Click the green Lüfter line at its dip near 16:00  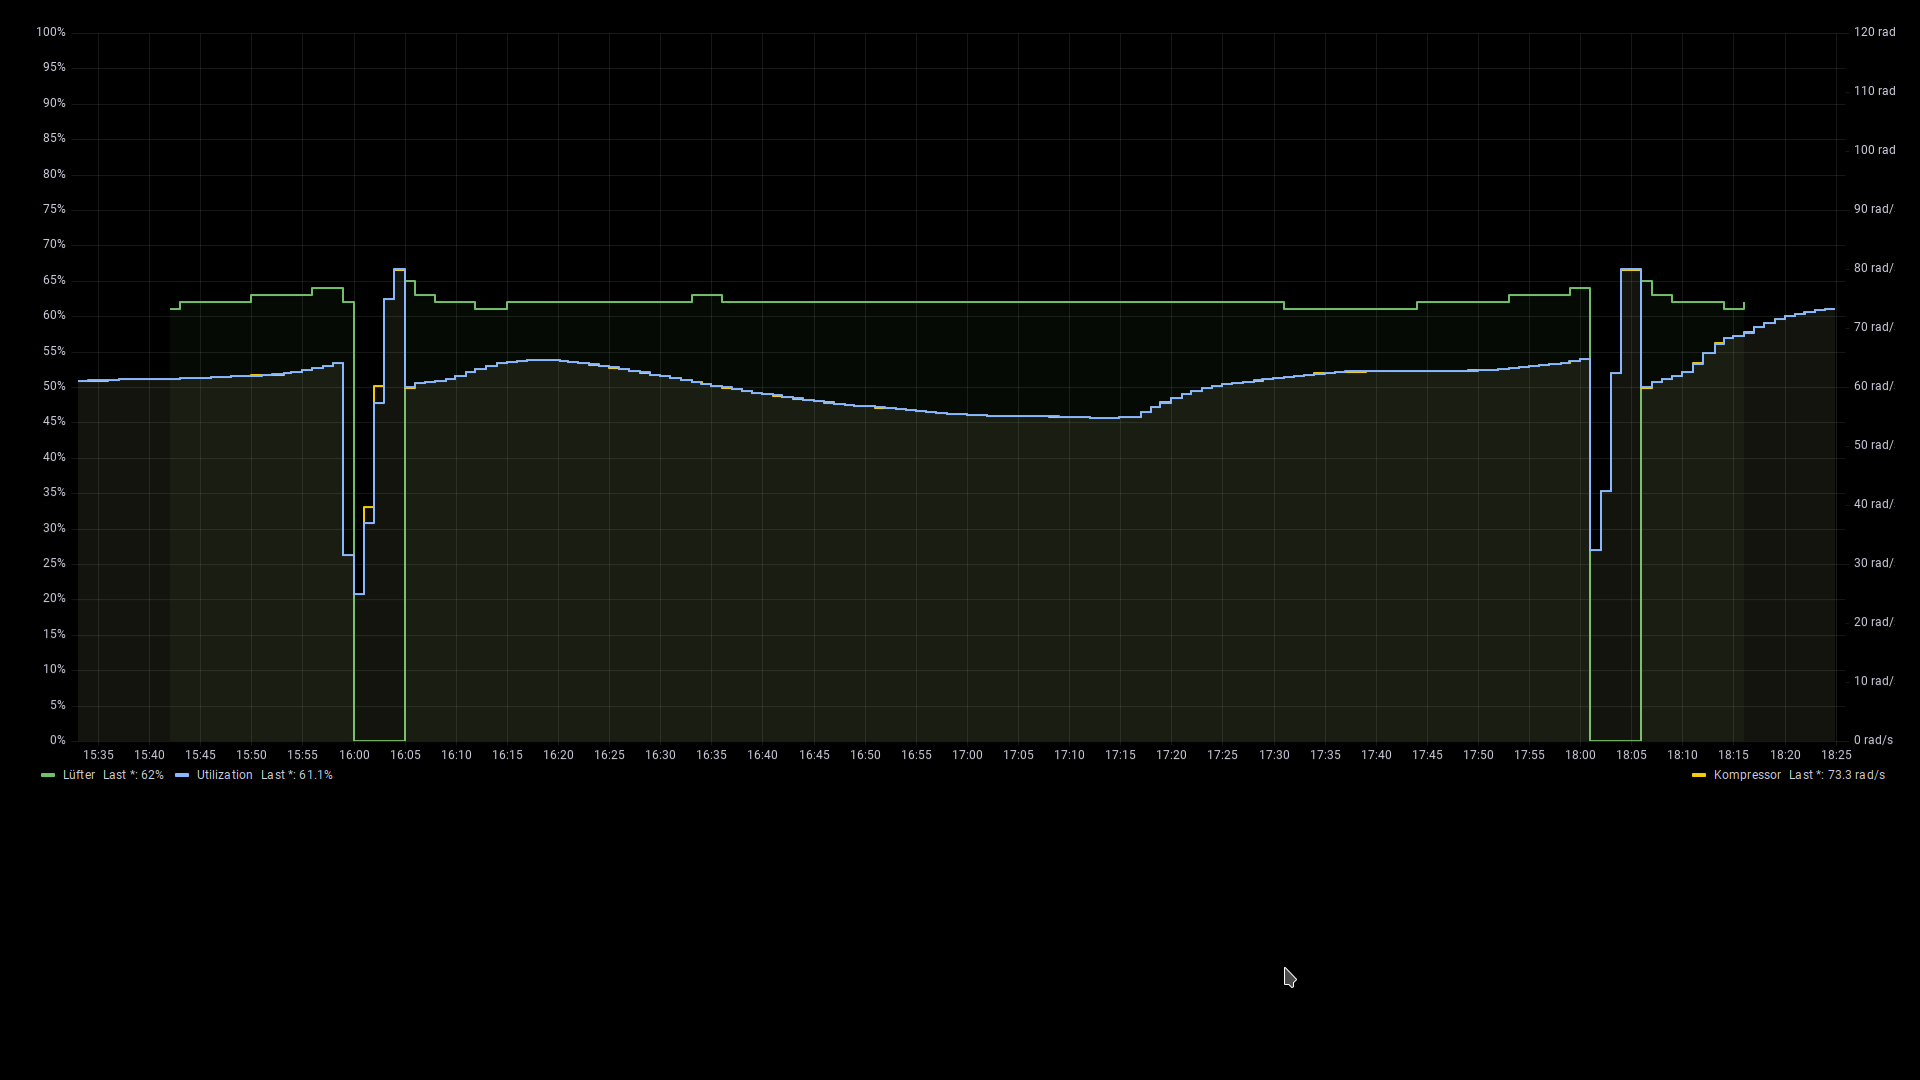pyautogui.click(x=380, y=738)
